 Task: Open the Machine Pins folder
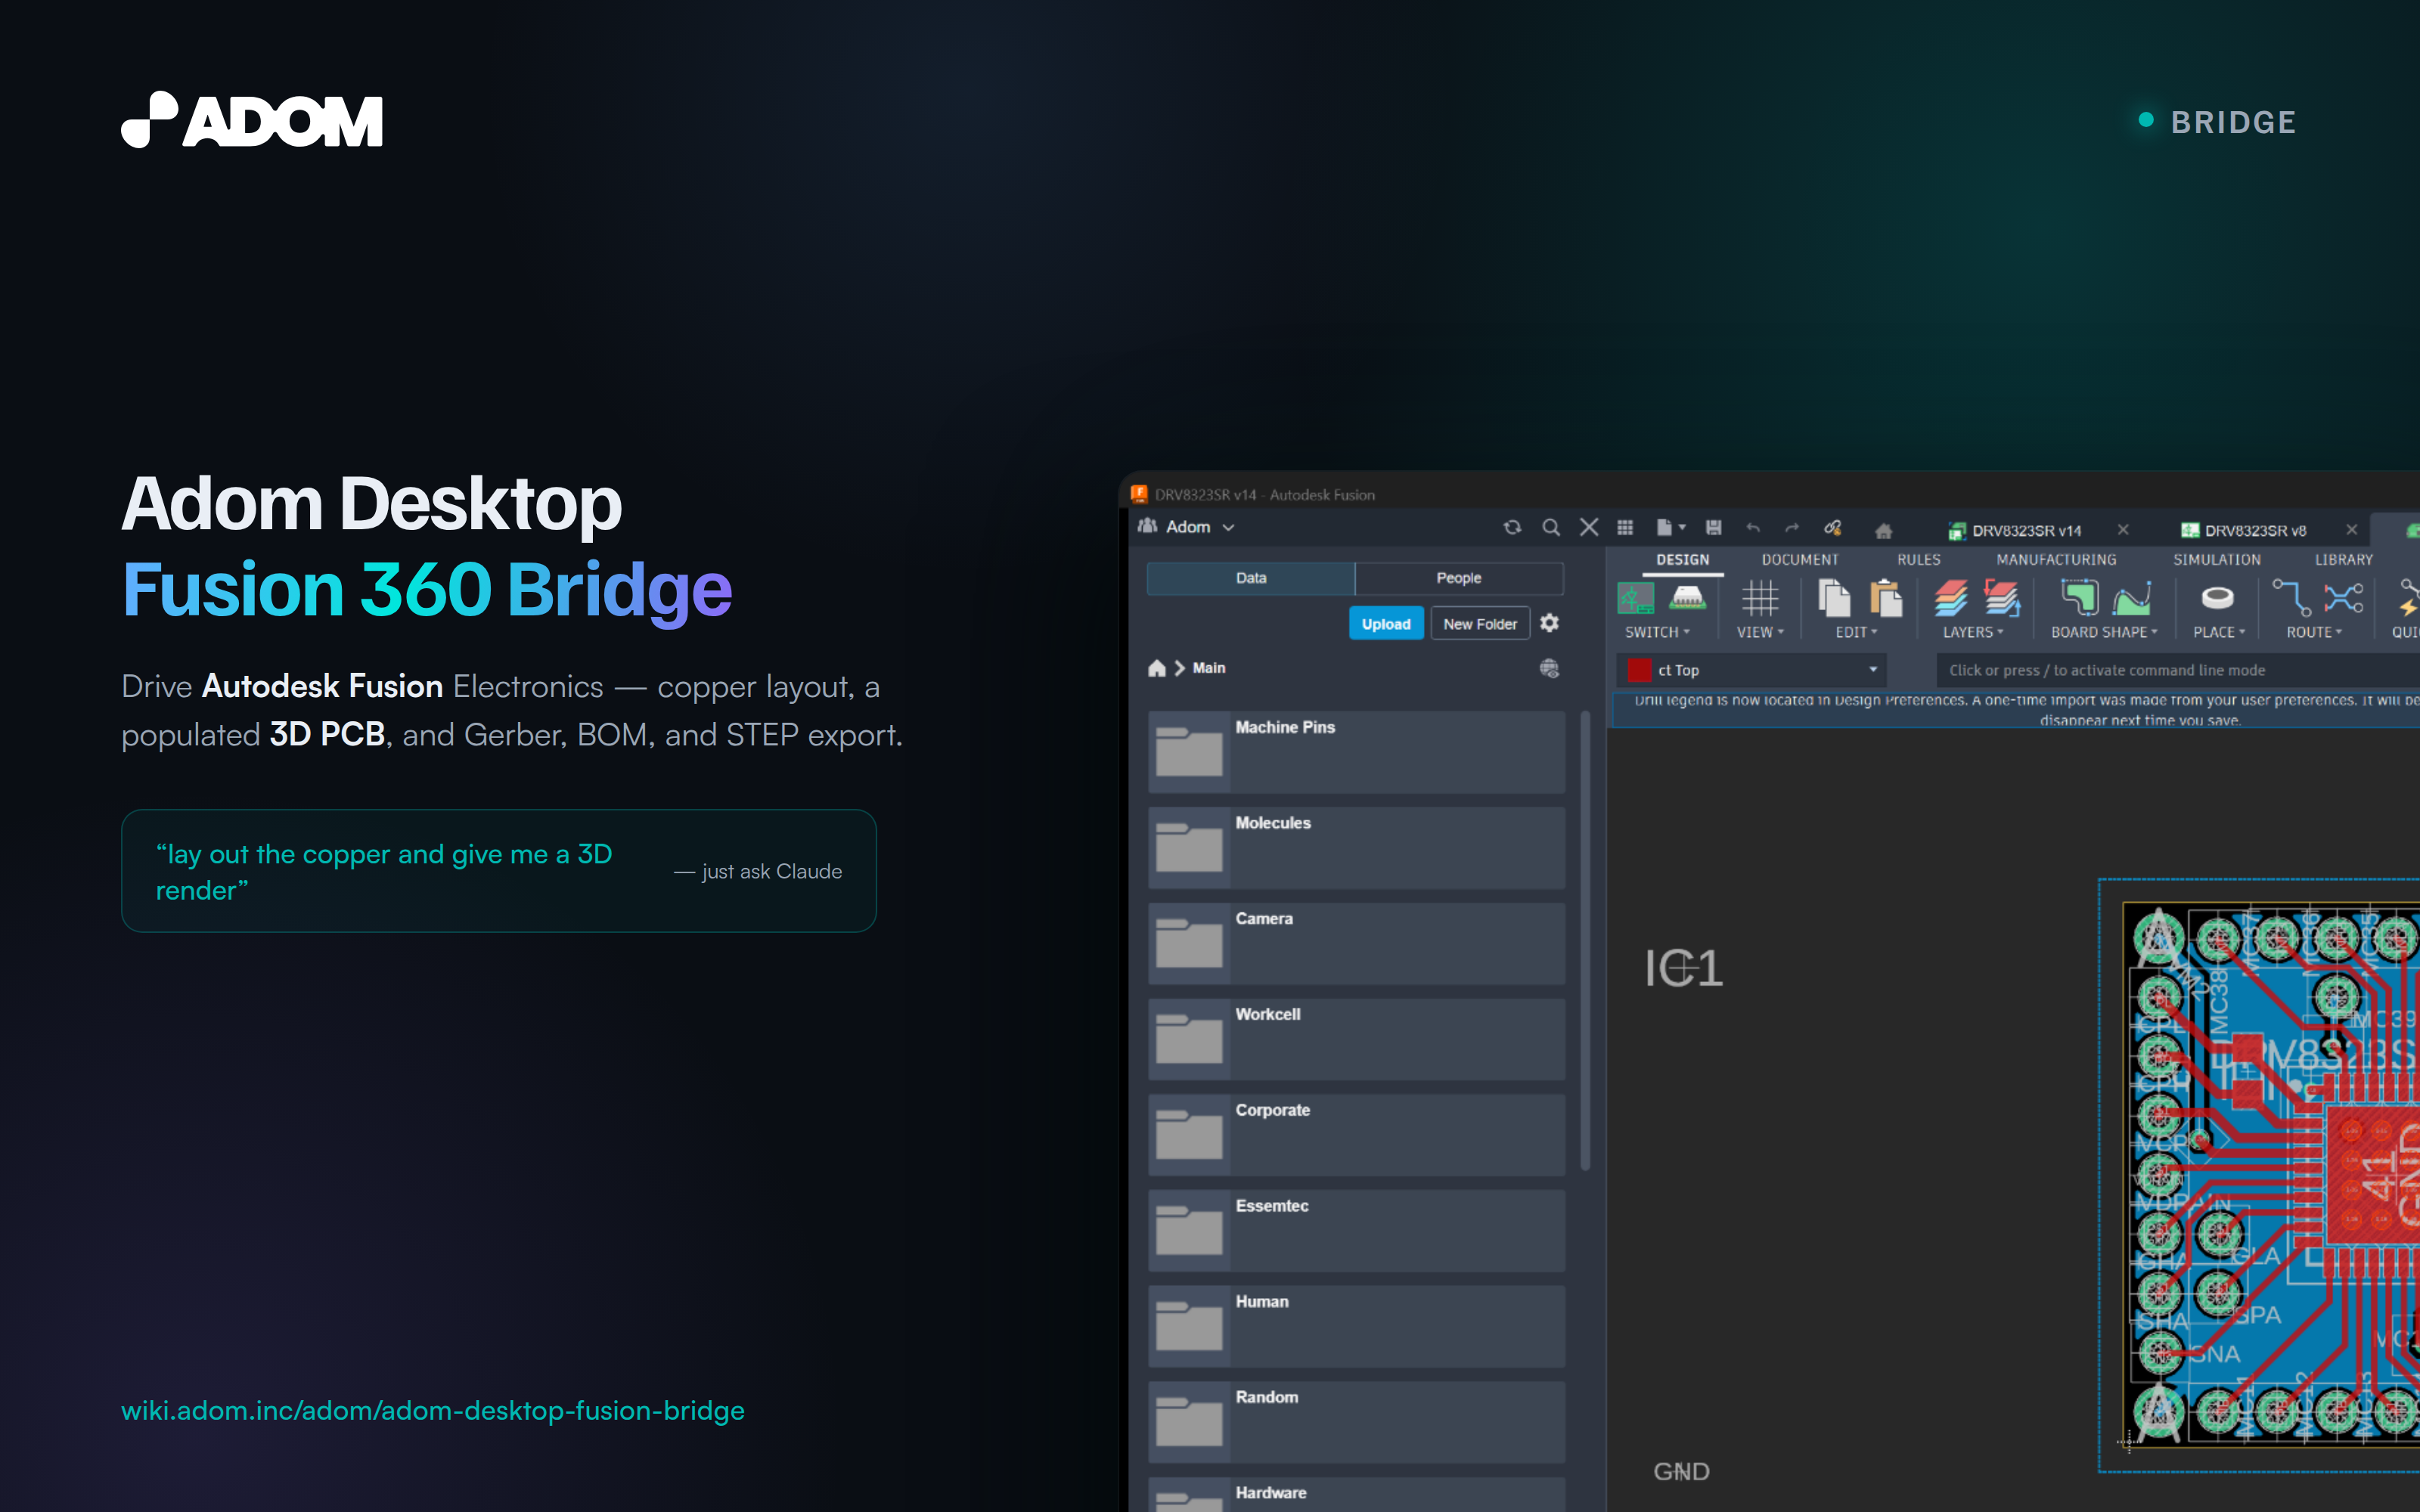click(x=1356, y=752)
